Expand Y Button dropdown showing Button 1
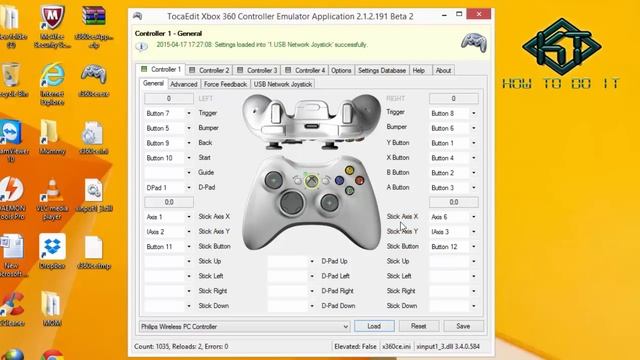This screenshot has height=360, width=640. [473, 143]
